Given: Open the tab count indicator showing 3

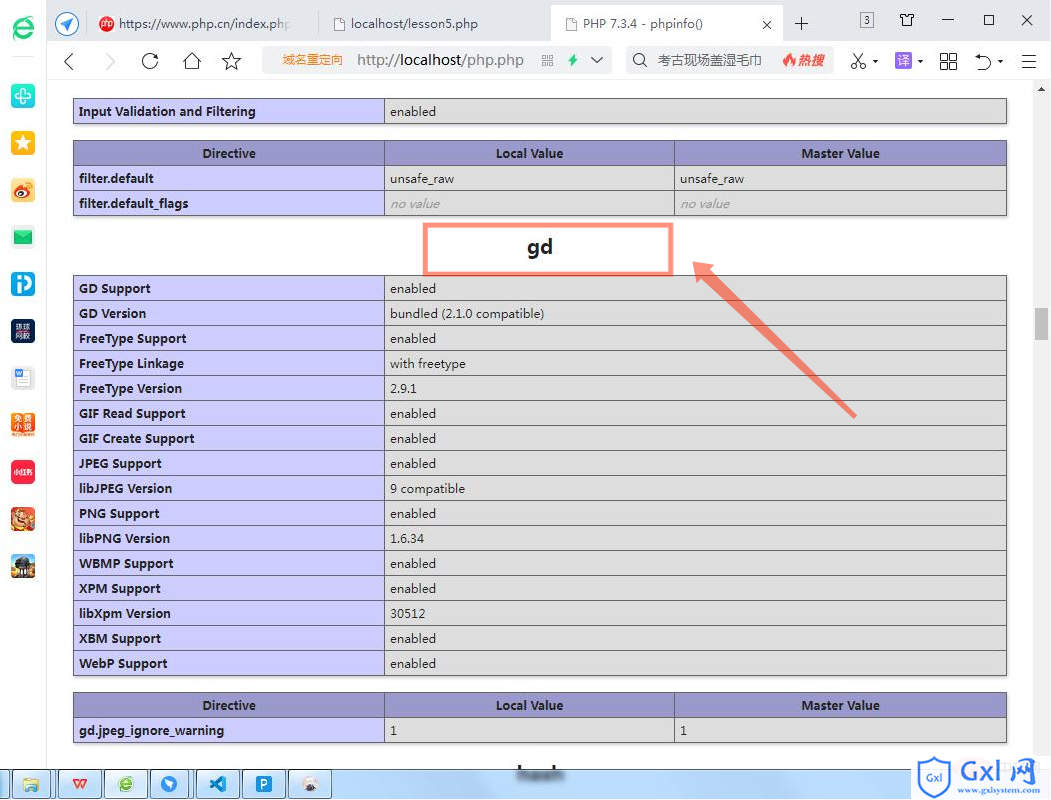Looking at the screenshot, I should 866,20.
